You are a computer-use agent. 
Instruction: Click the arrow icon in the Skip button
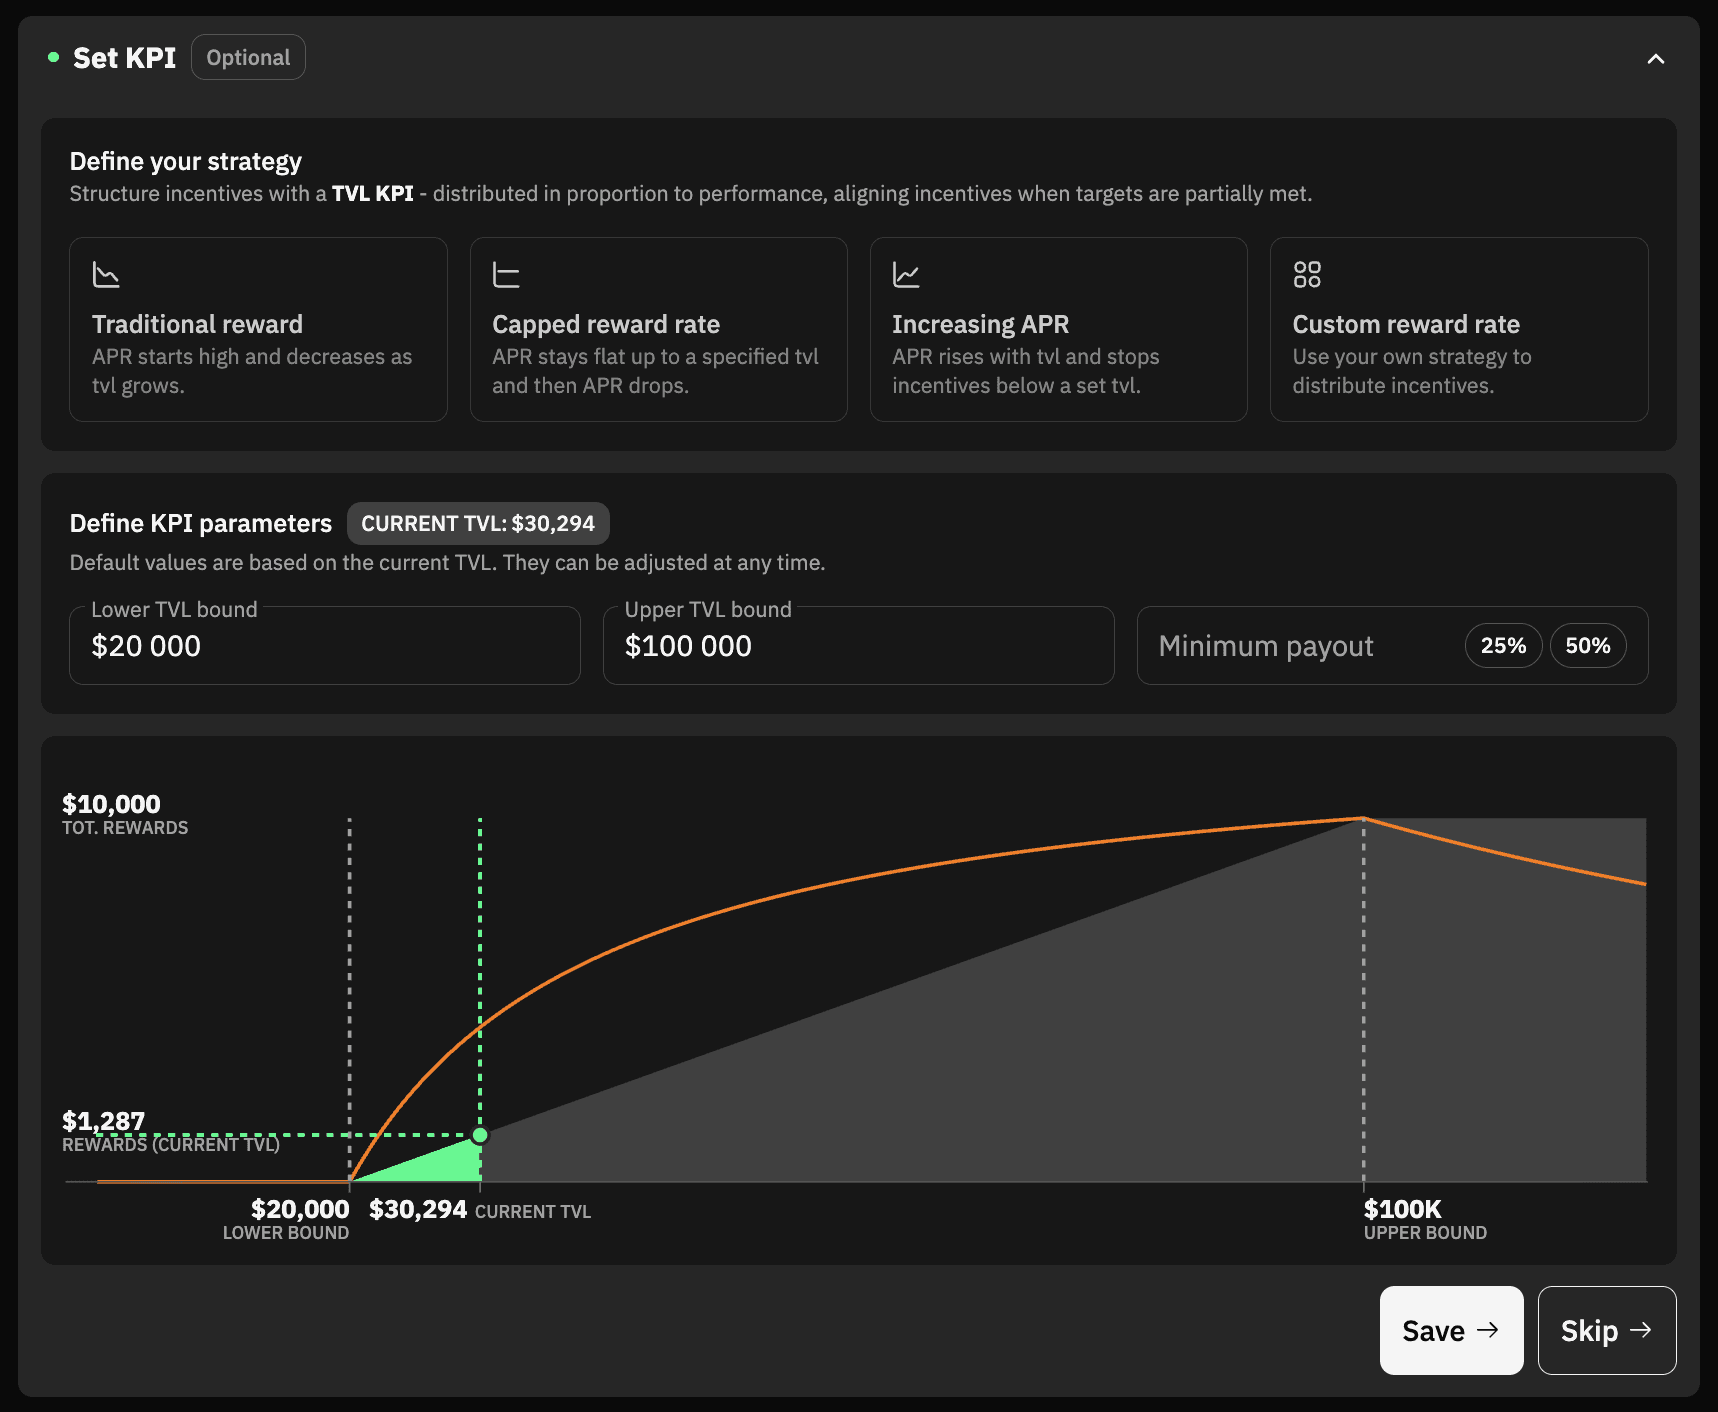pyautogui.click(x=1641, y=1330)
